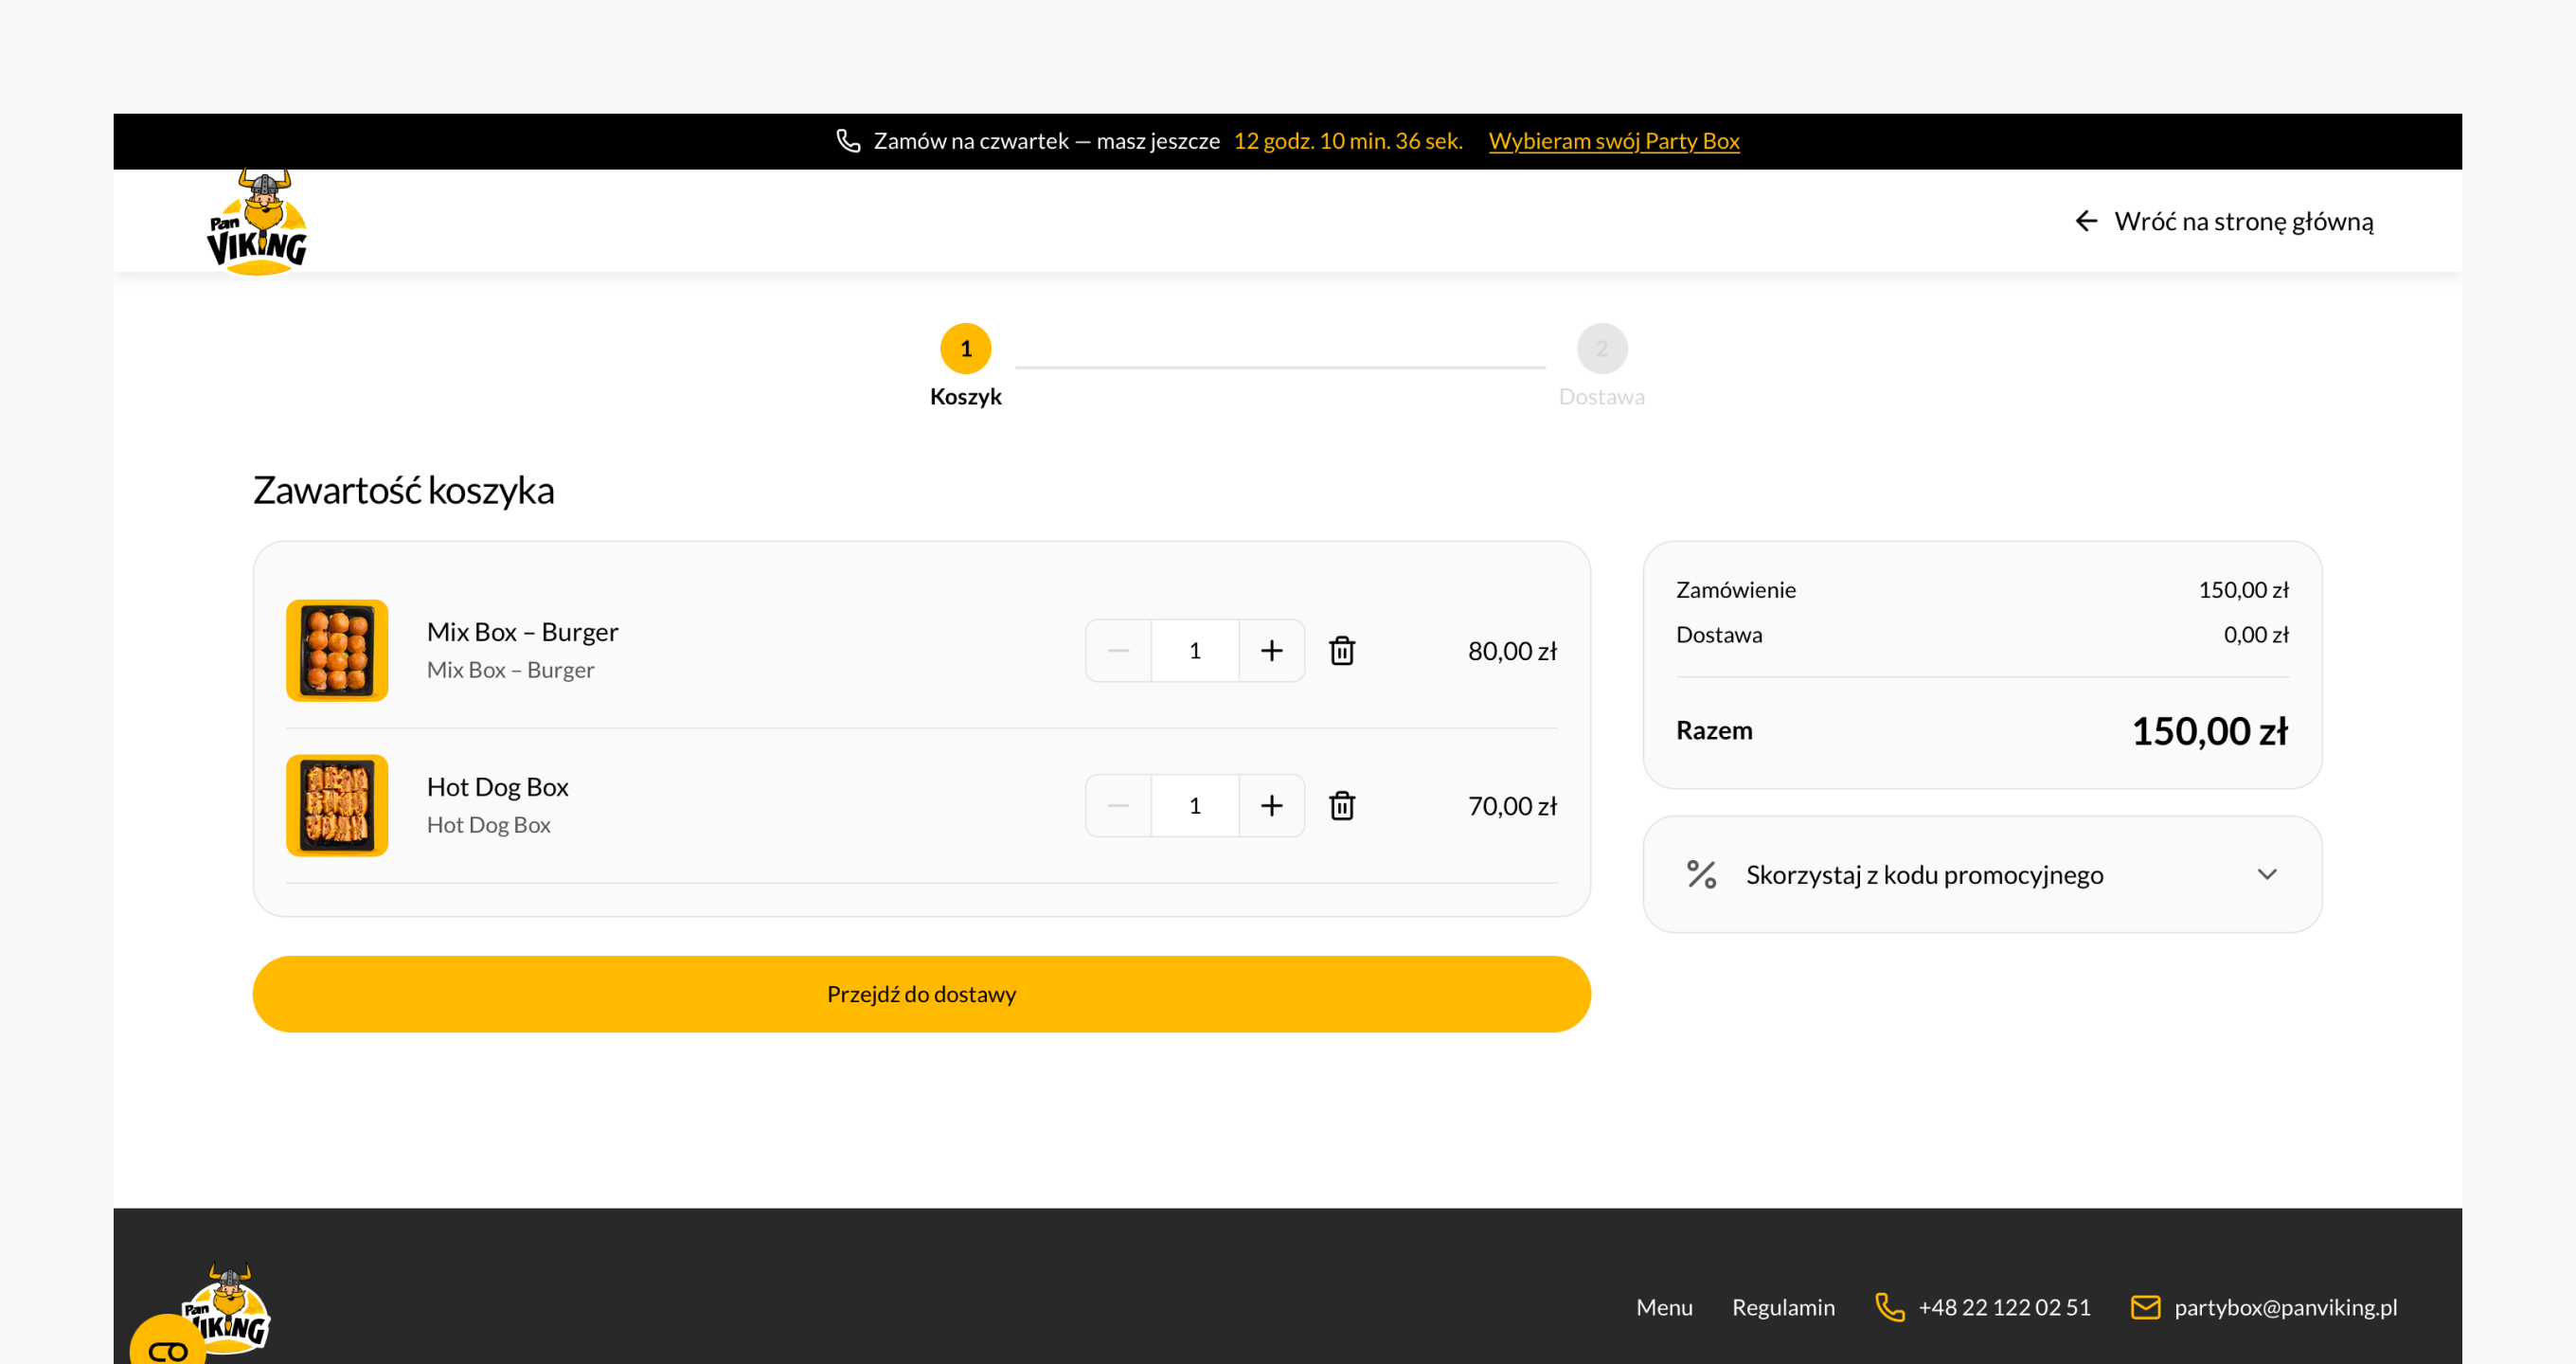Open the Menu footer link

1664,1308
